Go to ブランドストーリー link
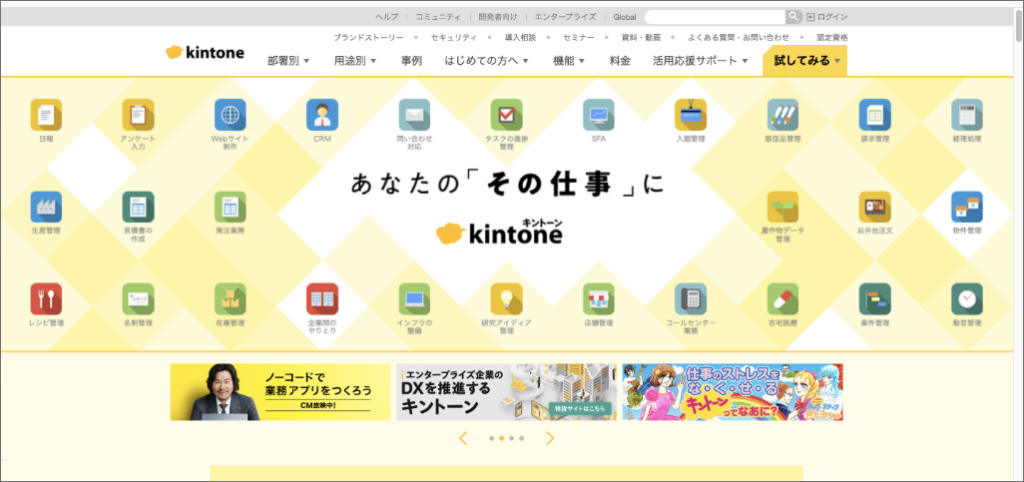 click(368, 38)
